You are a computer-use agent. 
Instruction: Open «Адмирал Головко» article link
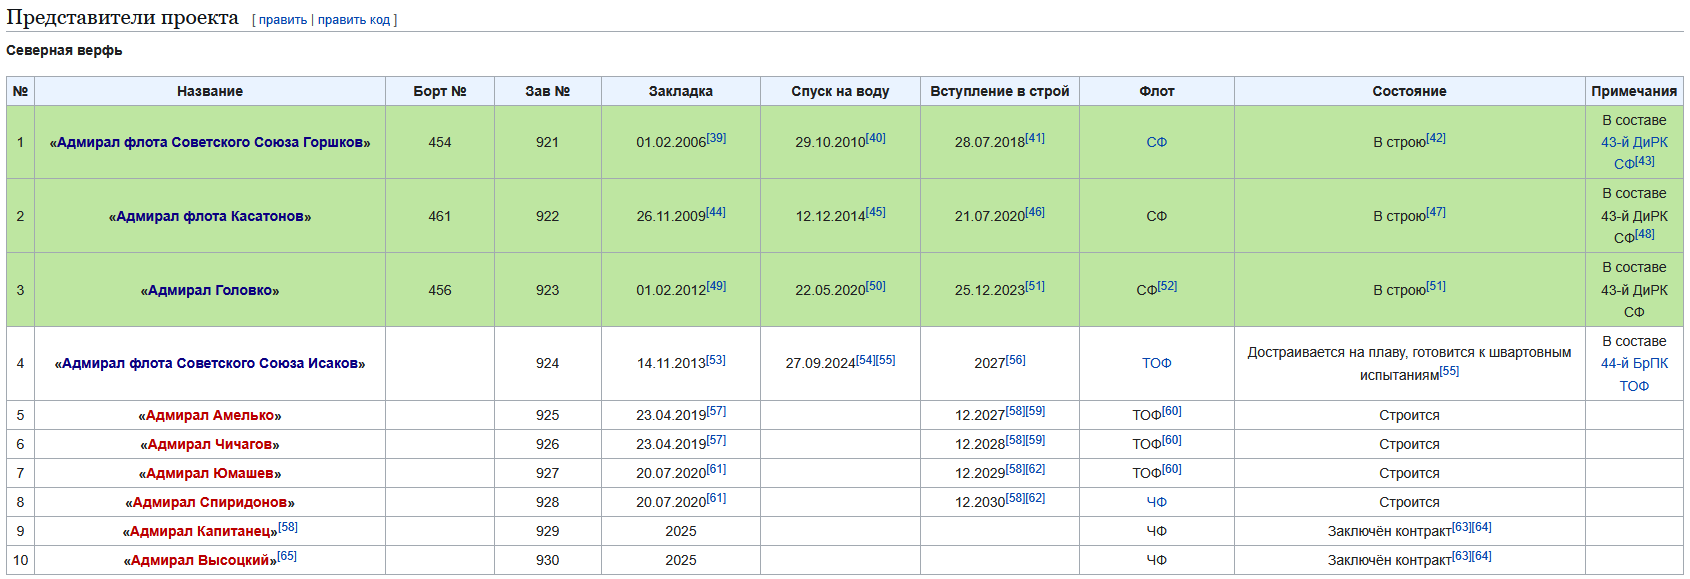[210, 291]
